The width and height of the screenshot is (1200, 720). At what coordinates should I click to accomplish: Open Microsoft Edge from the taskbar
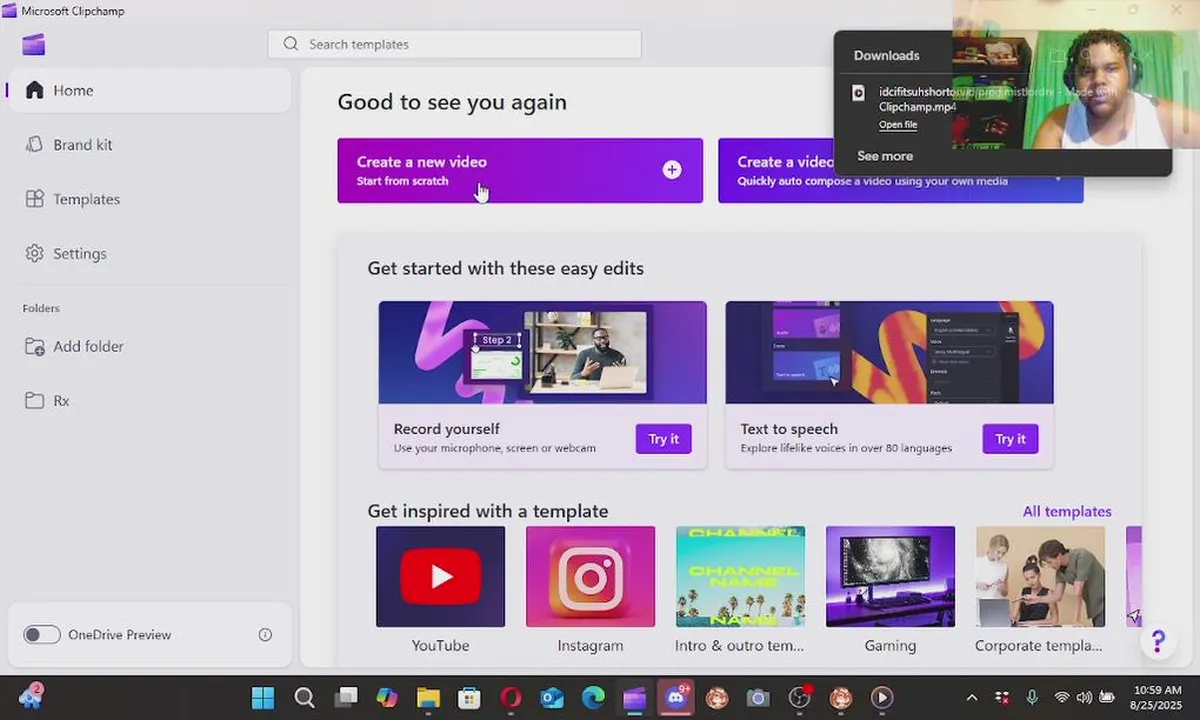(594, 698)
